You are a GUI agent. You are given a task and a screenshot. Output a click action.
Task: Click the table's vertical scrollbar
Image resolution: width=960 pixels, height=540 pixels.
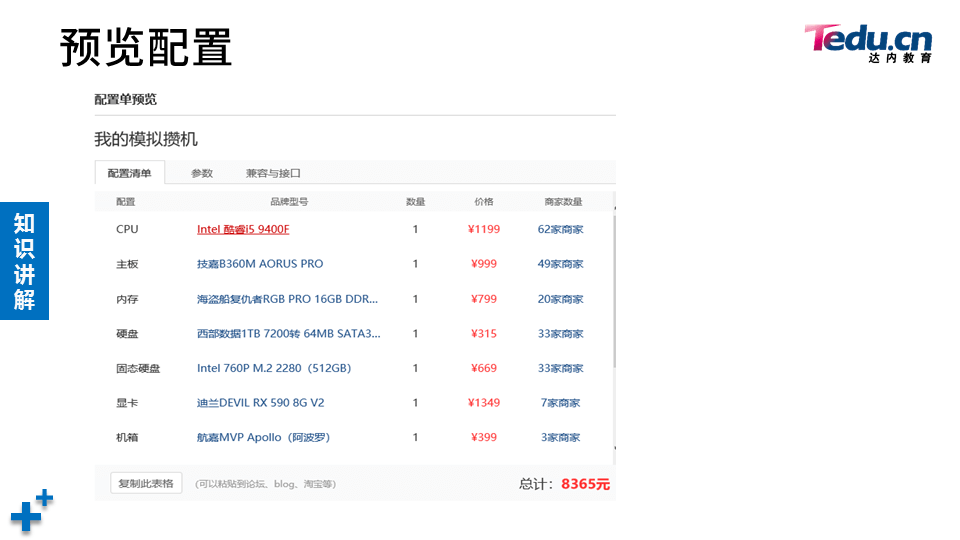click(x=615, y=291)
